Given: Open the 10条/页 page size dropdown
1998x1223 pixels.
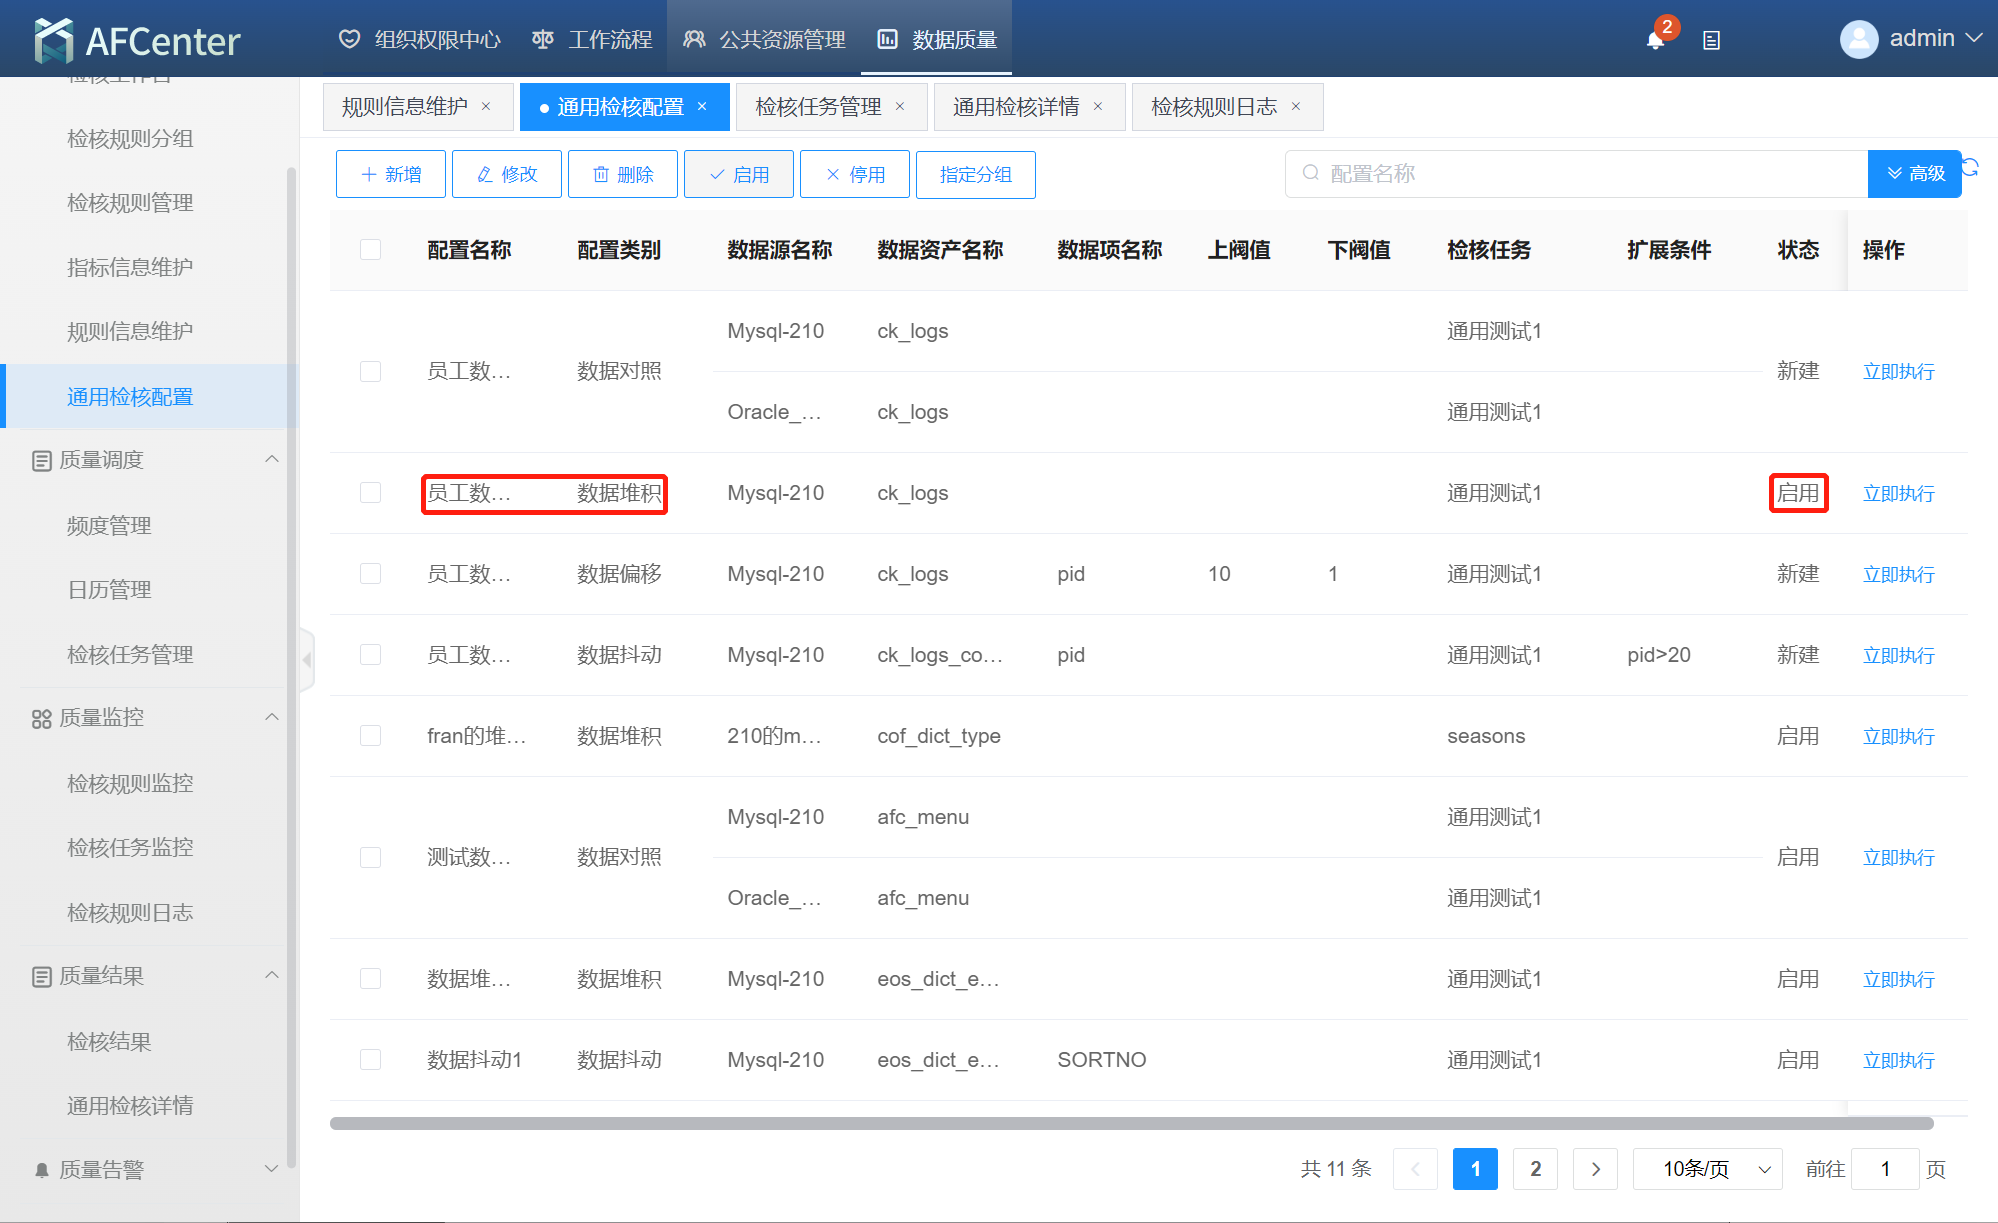Looking at the screenshot, I should [1707, 1169].
